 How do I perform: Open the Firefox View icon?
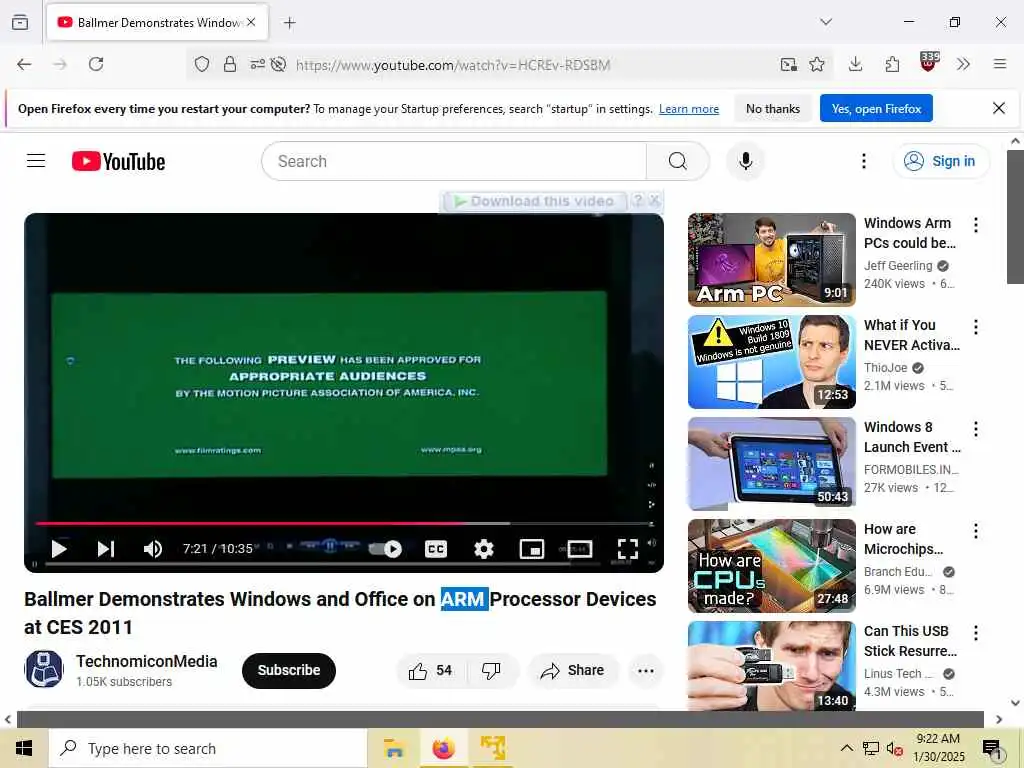[20, 22]
